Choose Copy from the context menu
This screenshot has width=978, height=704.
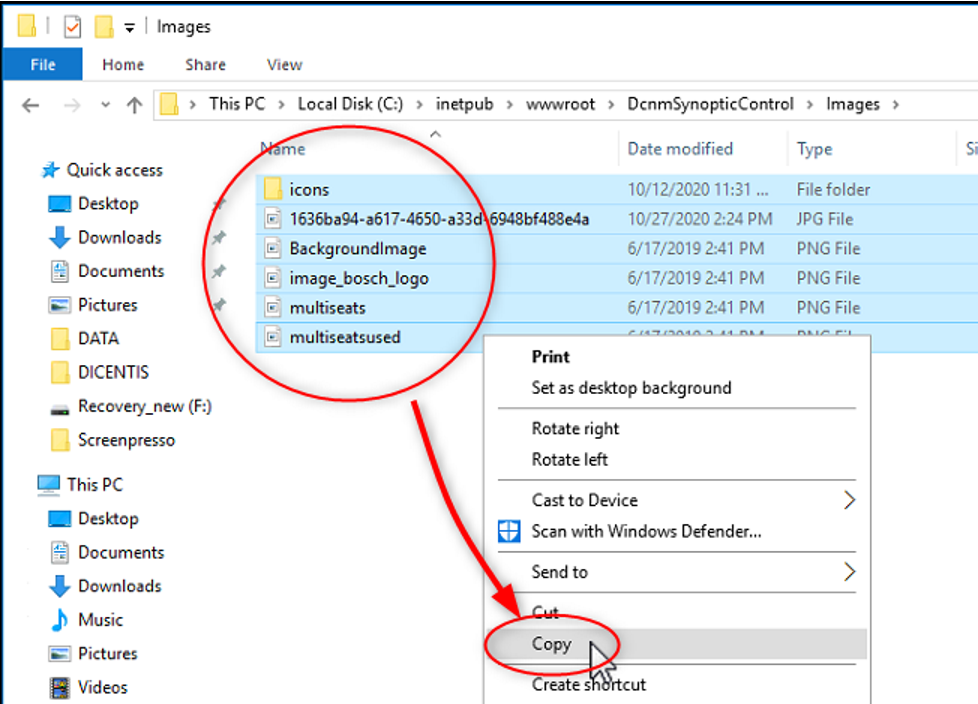551,644
